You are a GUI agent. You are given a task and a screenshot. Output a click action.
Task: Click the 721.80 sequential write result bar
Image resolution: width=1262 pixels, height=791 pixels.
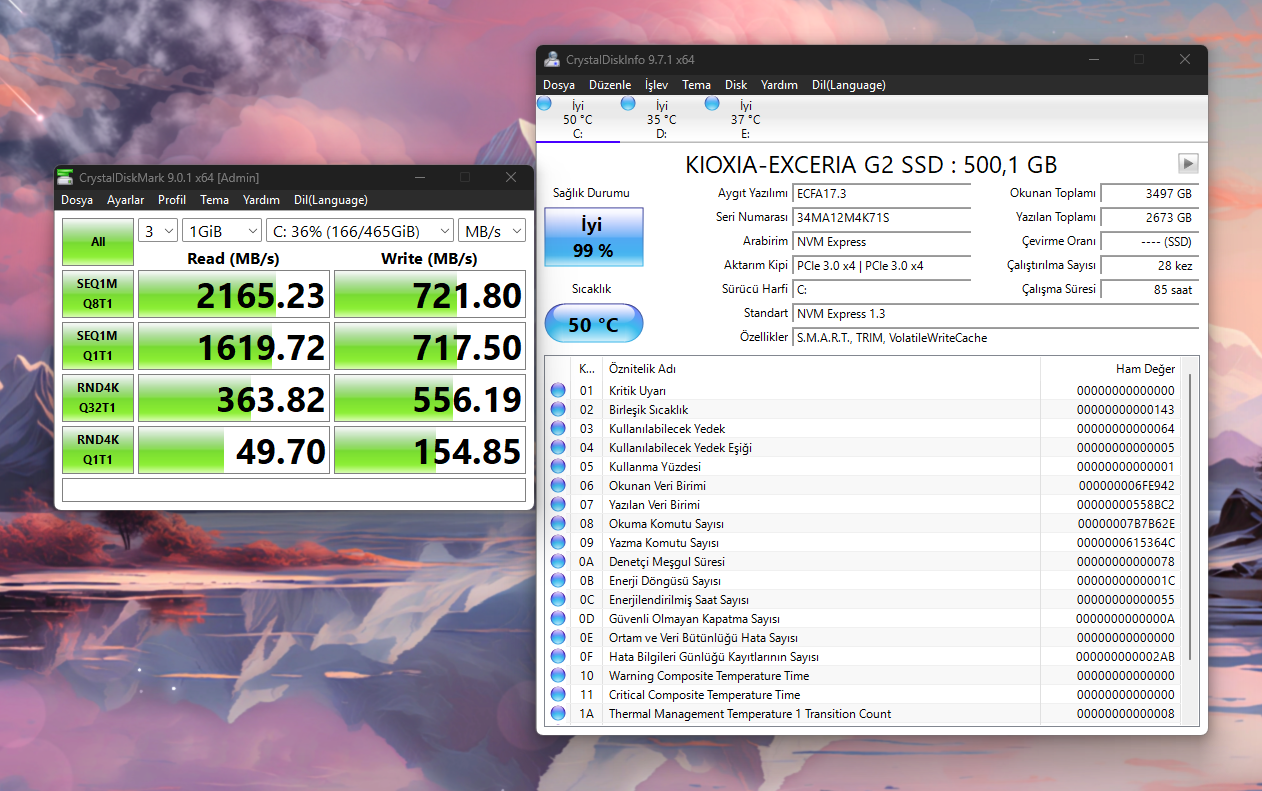430,295
